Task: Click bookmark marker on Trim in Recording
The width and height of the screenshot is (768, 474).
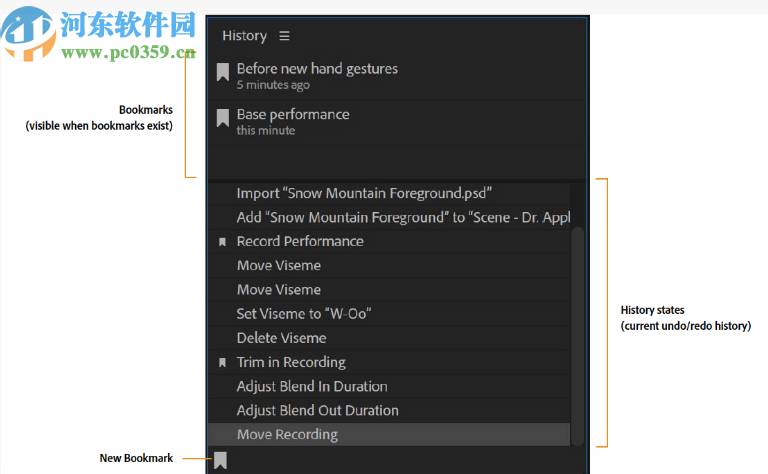Action: (223, 363)
